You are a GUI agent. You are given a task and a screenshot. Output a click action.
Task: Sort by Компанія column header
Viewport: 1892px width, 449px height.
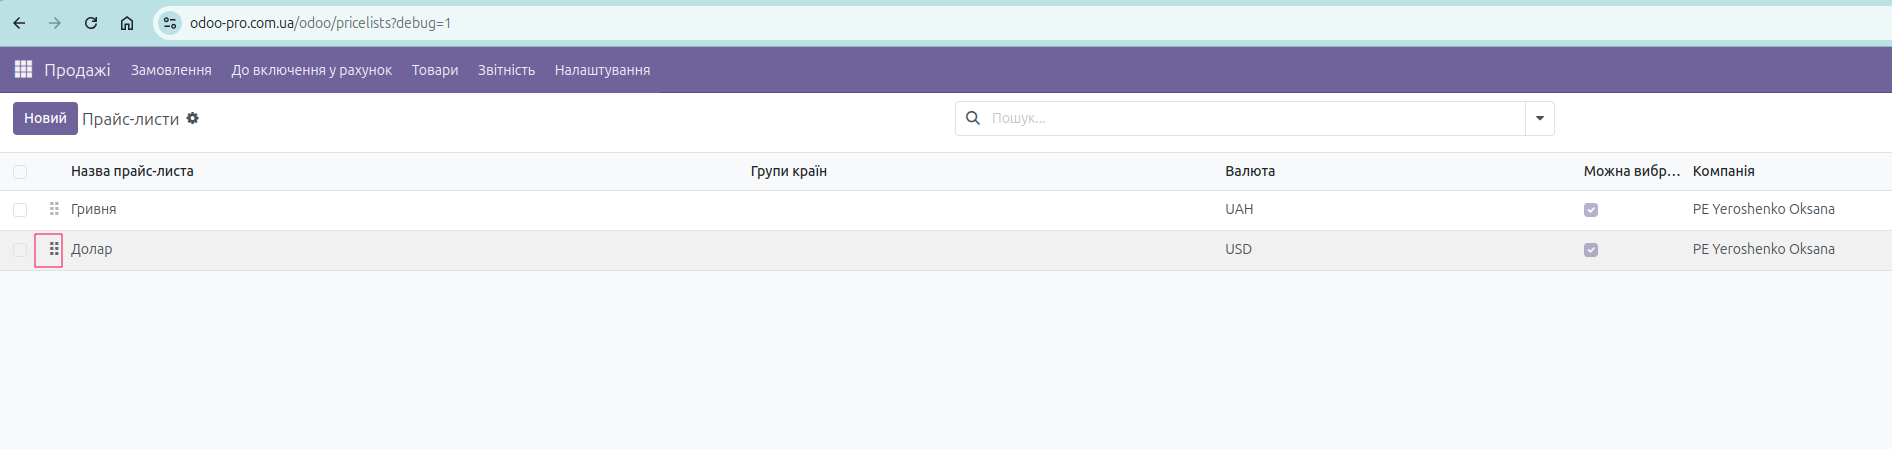pos(1723,171)
